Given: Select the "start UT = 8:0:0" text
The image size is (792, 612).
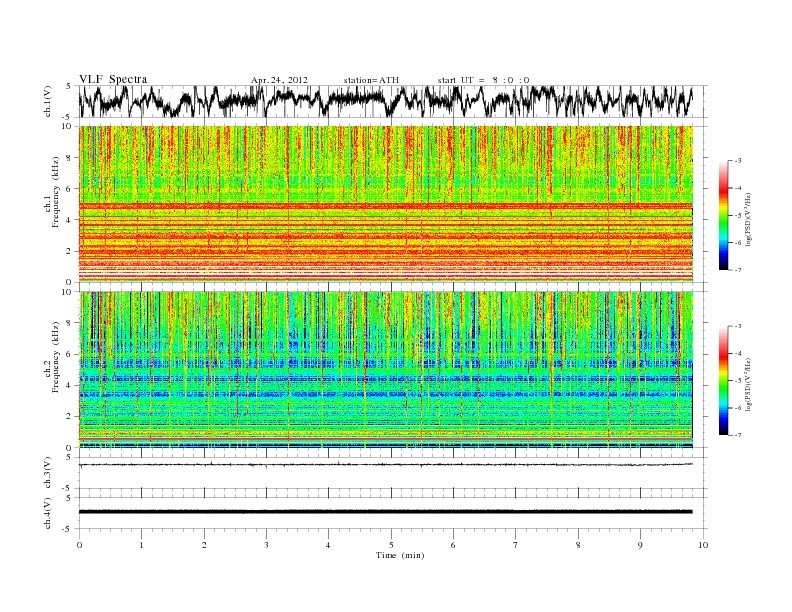Looking at the screenshot, I should 483,80.
